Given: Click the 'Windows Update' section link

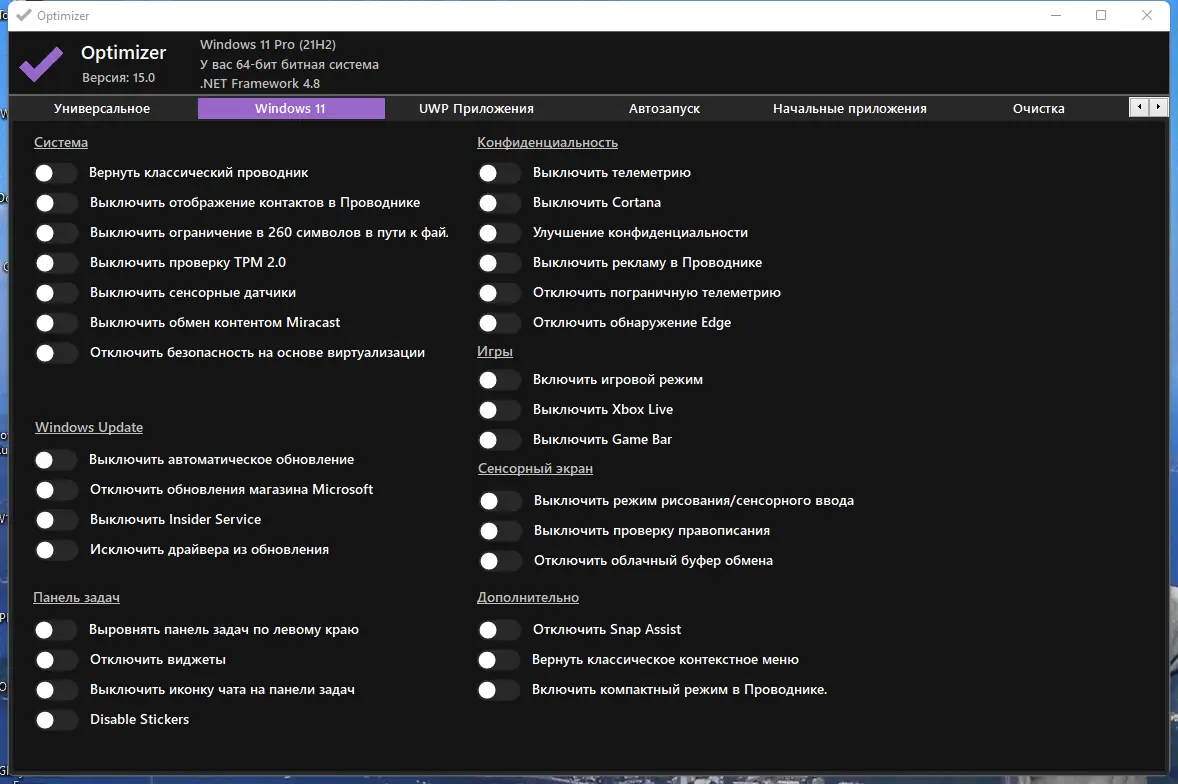Looking at the screenshot, I should 88,426.
